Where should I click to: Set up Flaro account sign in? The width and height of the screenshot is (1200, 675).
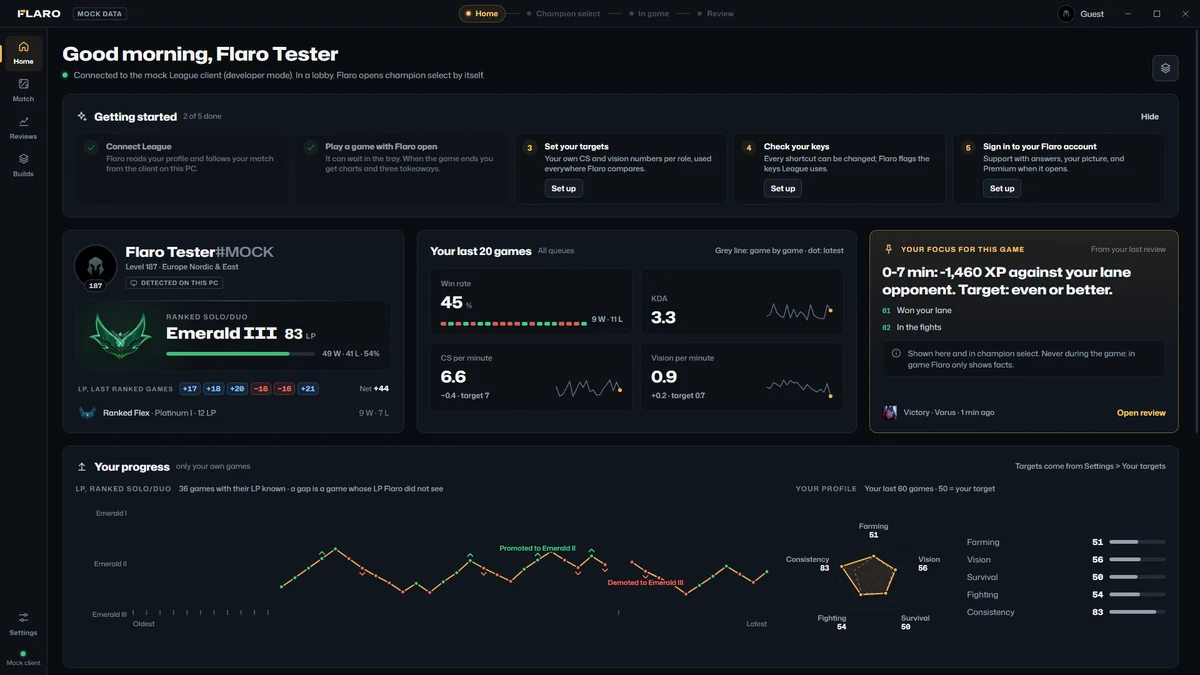coord(1002,188)
